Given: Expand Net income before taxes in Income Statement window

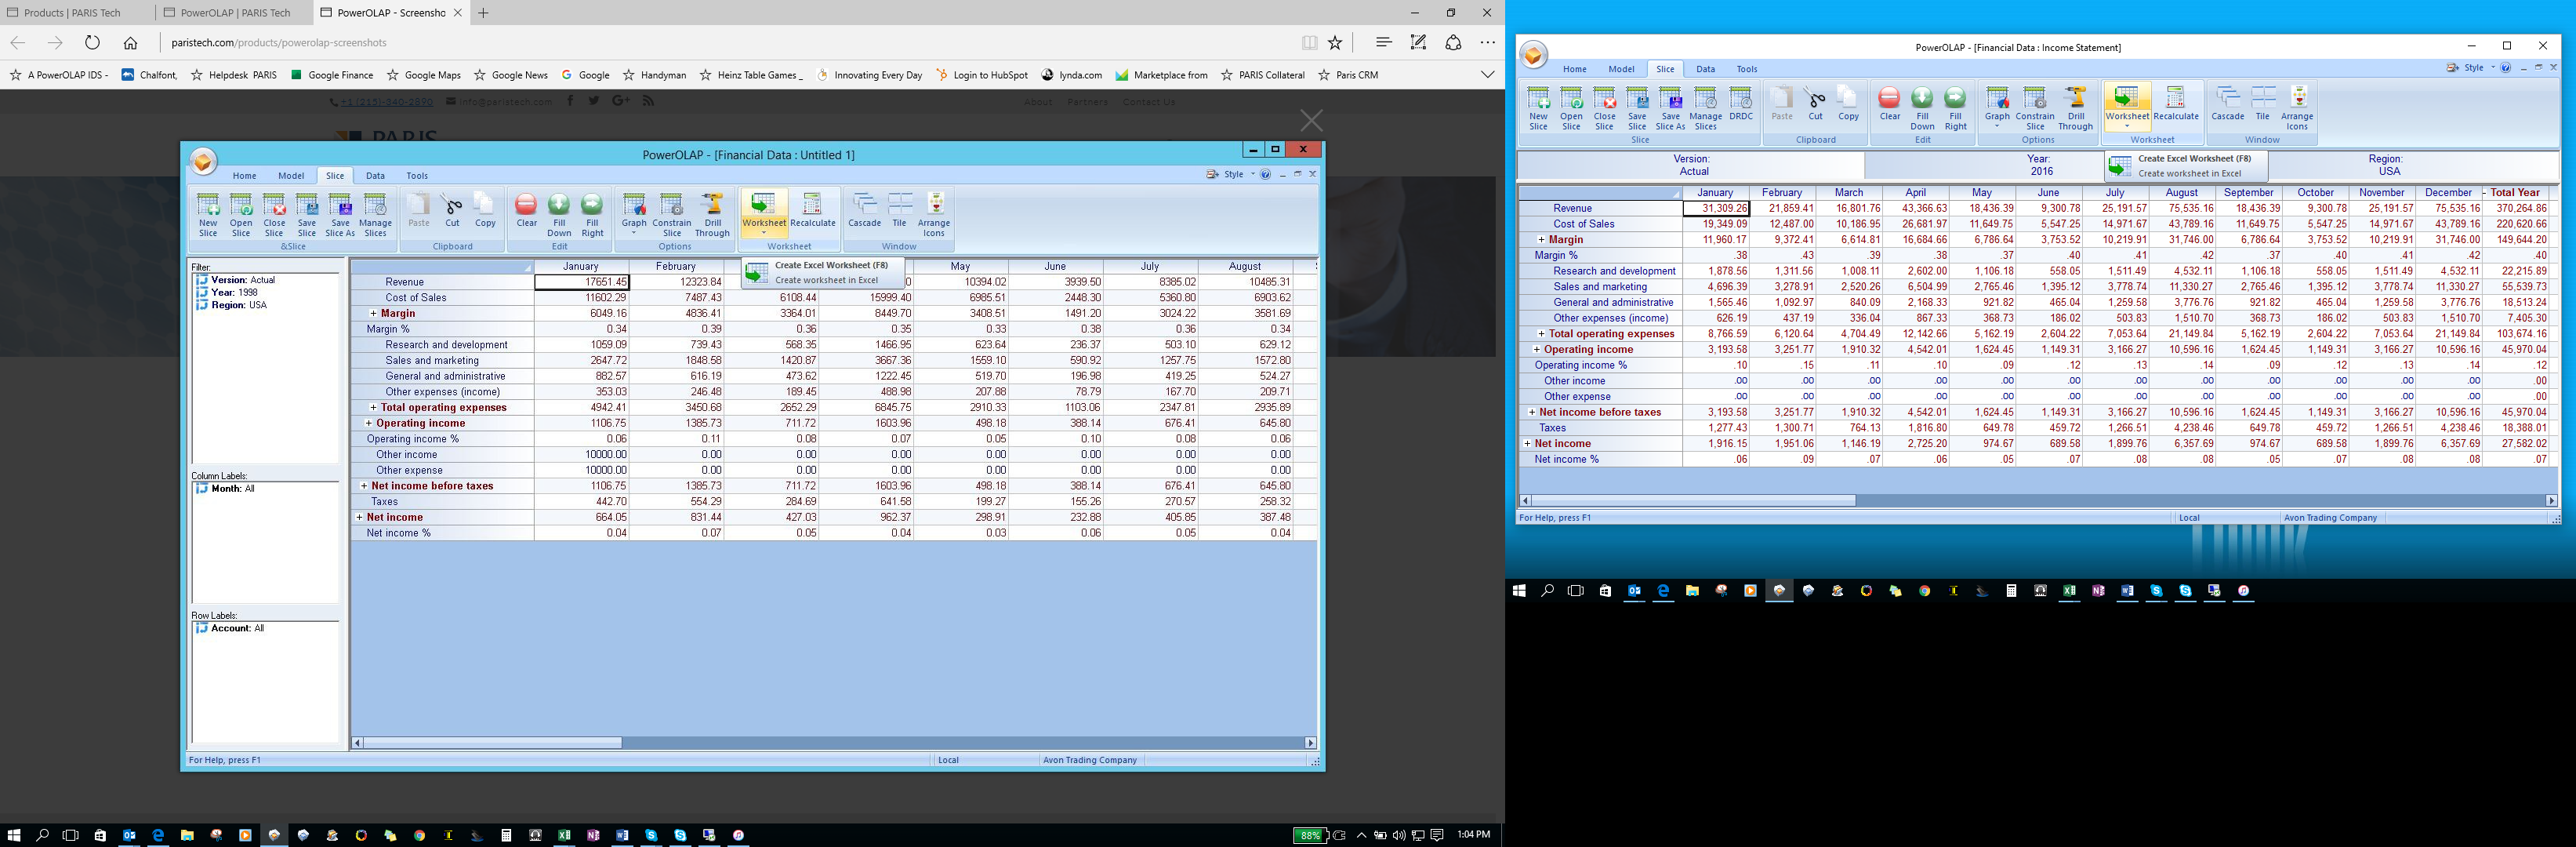Looking at the screenshot, I should click(1532, 412).
